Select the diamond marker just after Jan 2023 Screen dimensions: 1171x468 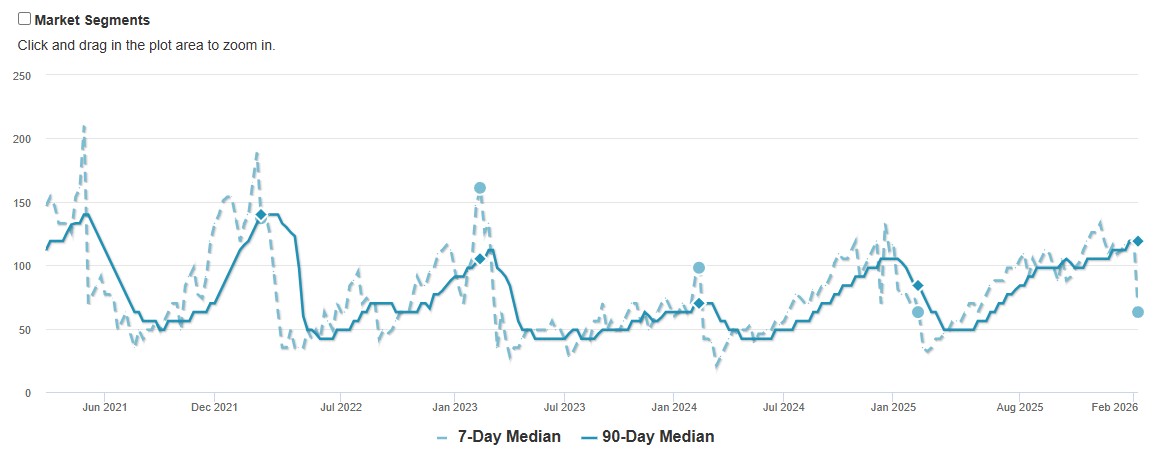[480, 259]
